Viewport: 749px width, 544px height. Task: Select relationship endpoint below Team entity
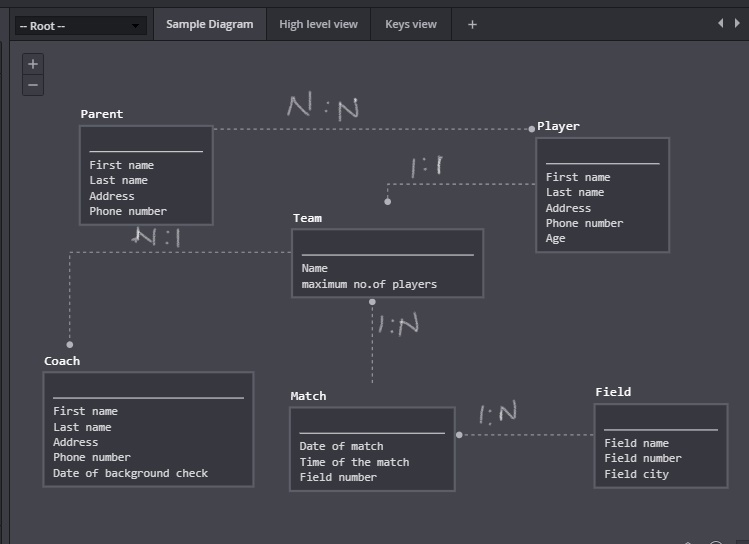(x=372, y=302)
